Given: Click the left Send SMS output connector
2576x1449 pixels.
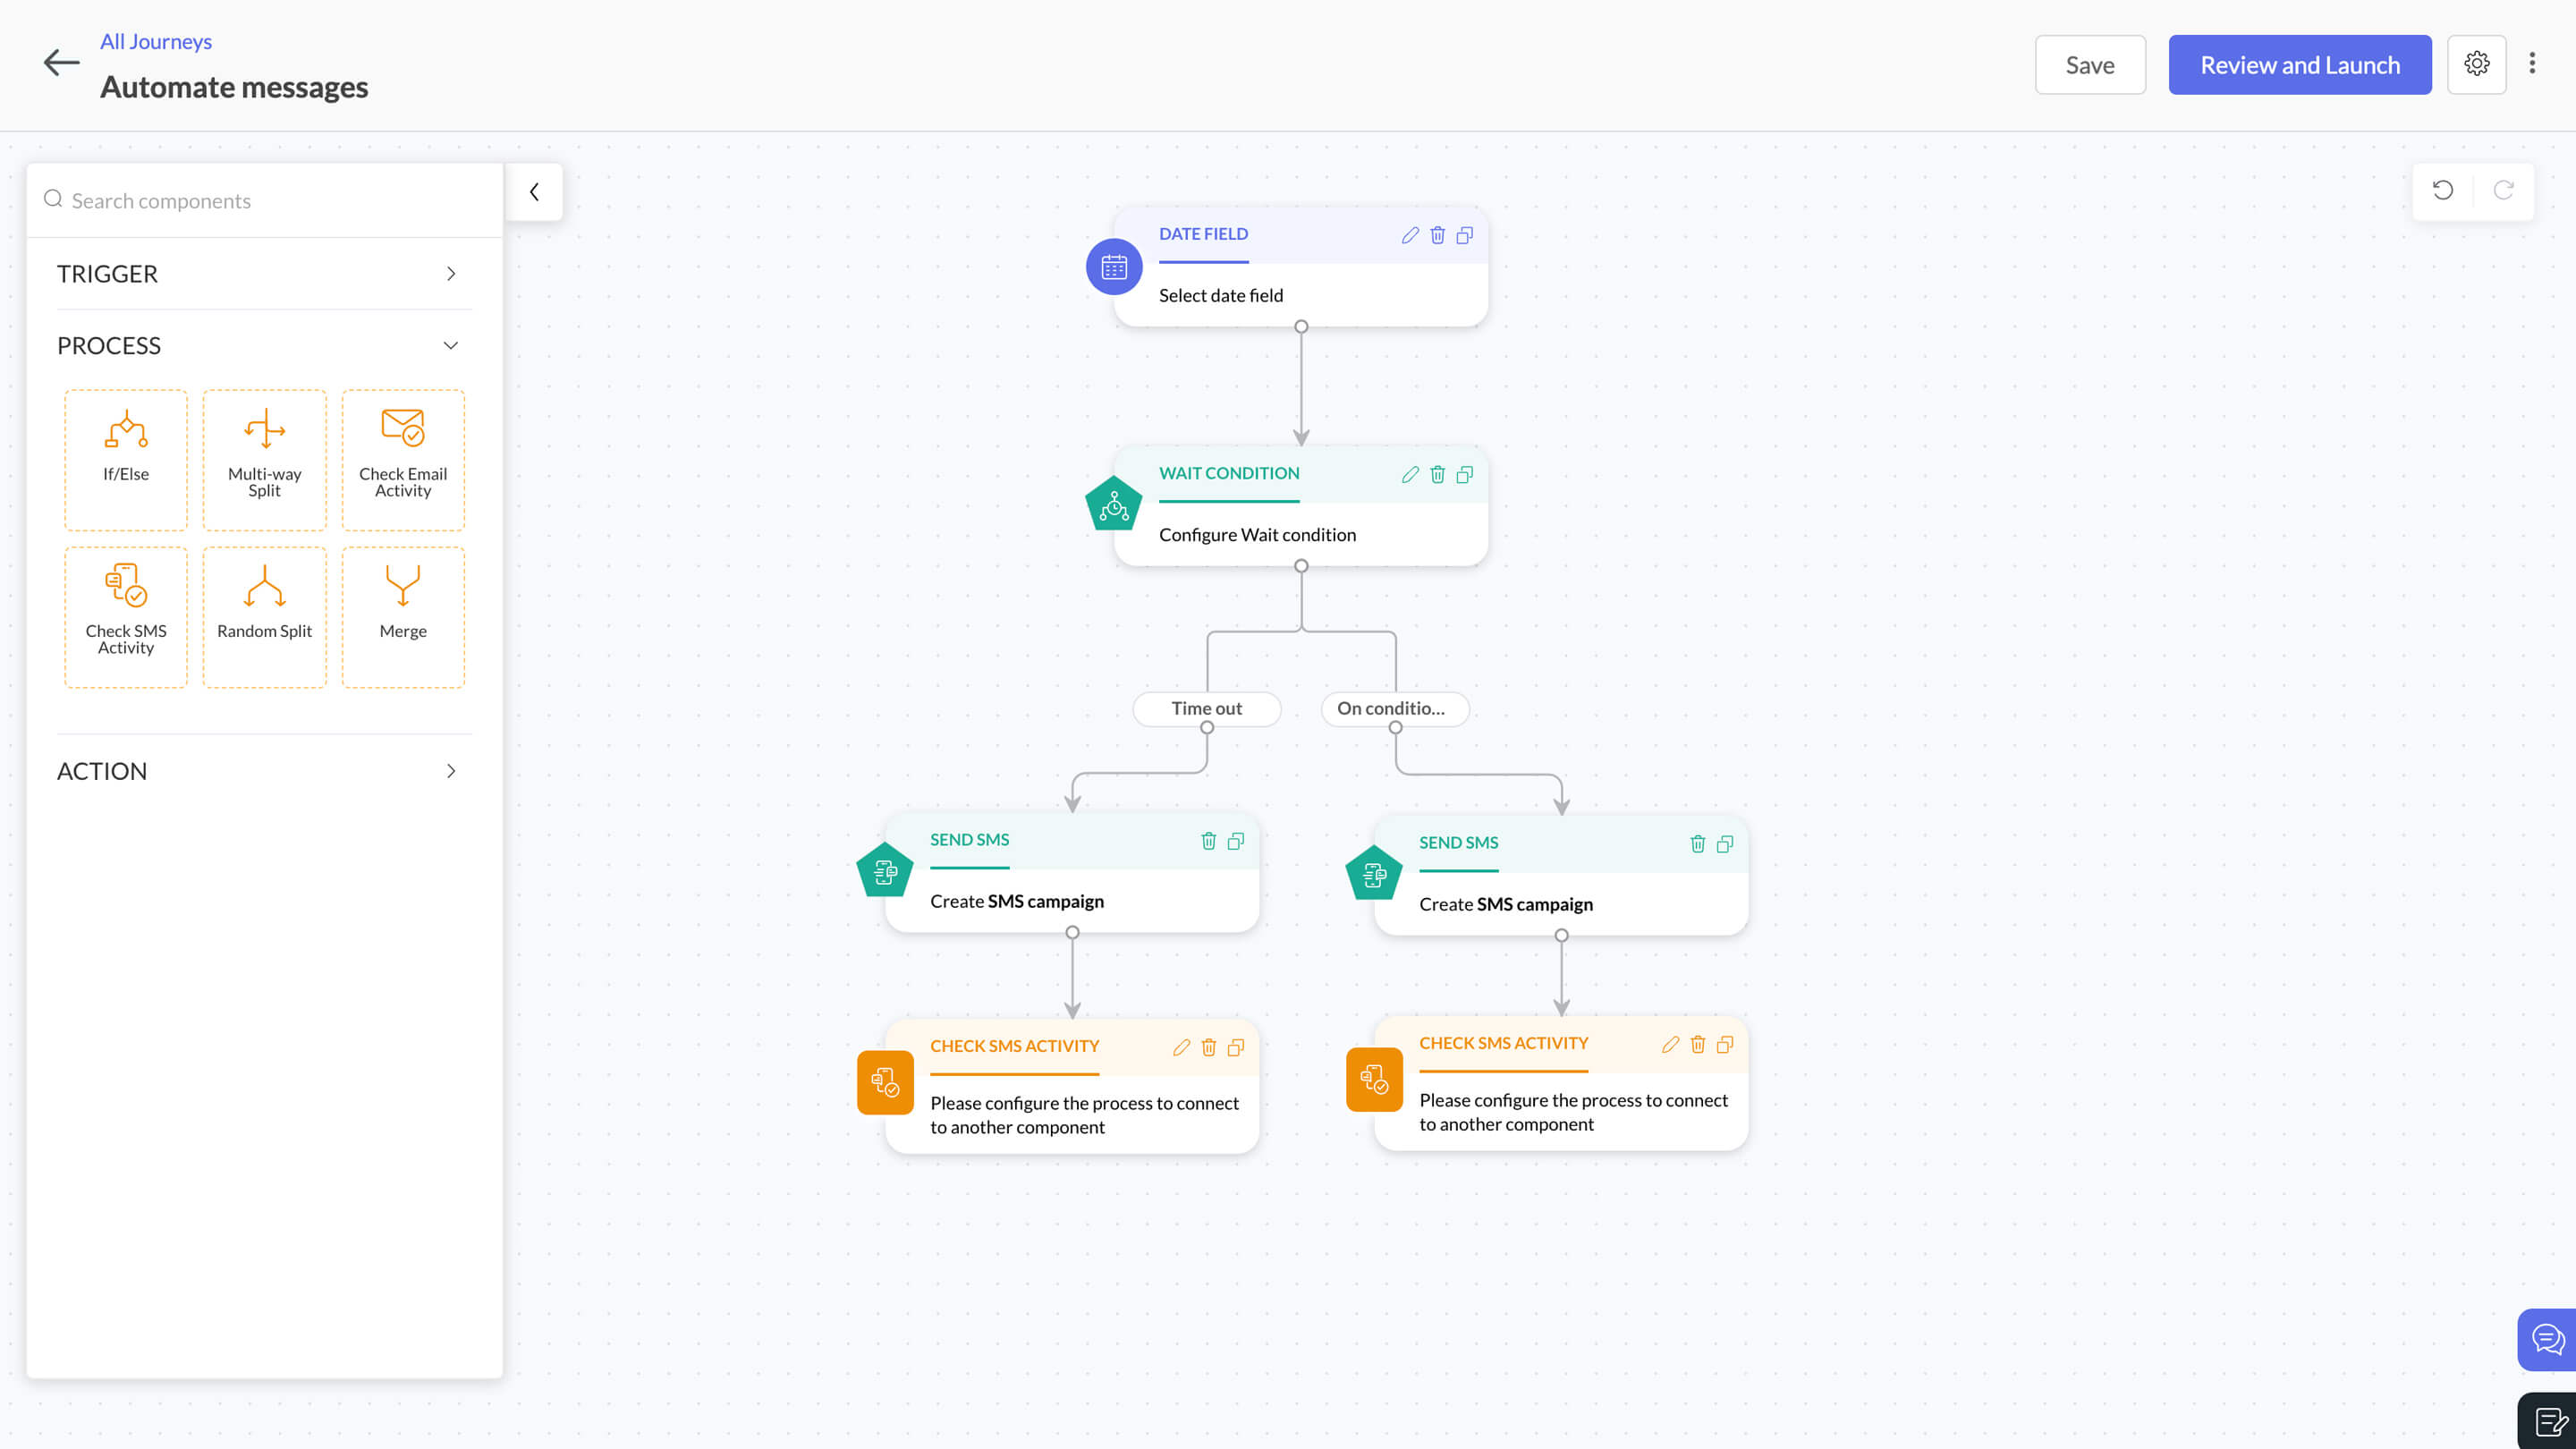Looking at the screenshot, I should pos(1072,933).
